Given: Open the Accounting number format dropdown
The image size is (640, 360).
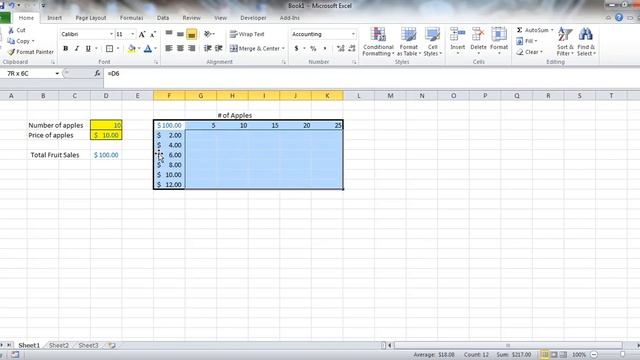Looking at the screenshot, I should [x=353, y=34].
